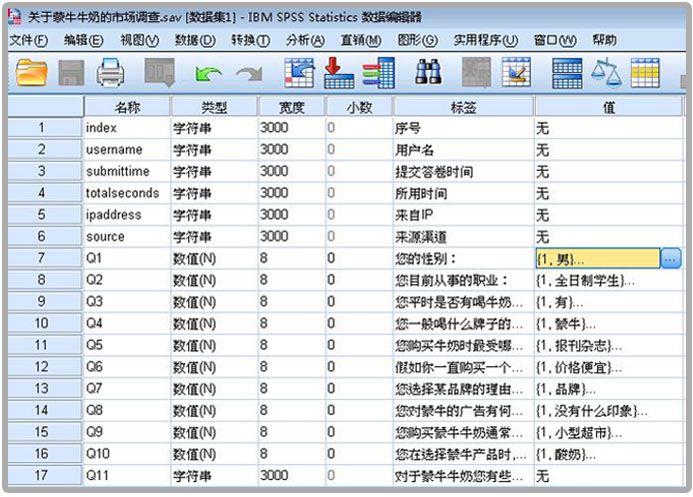Click the Print icon in toolbar

point(110,72)
